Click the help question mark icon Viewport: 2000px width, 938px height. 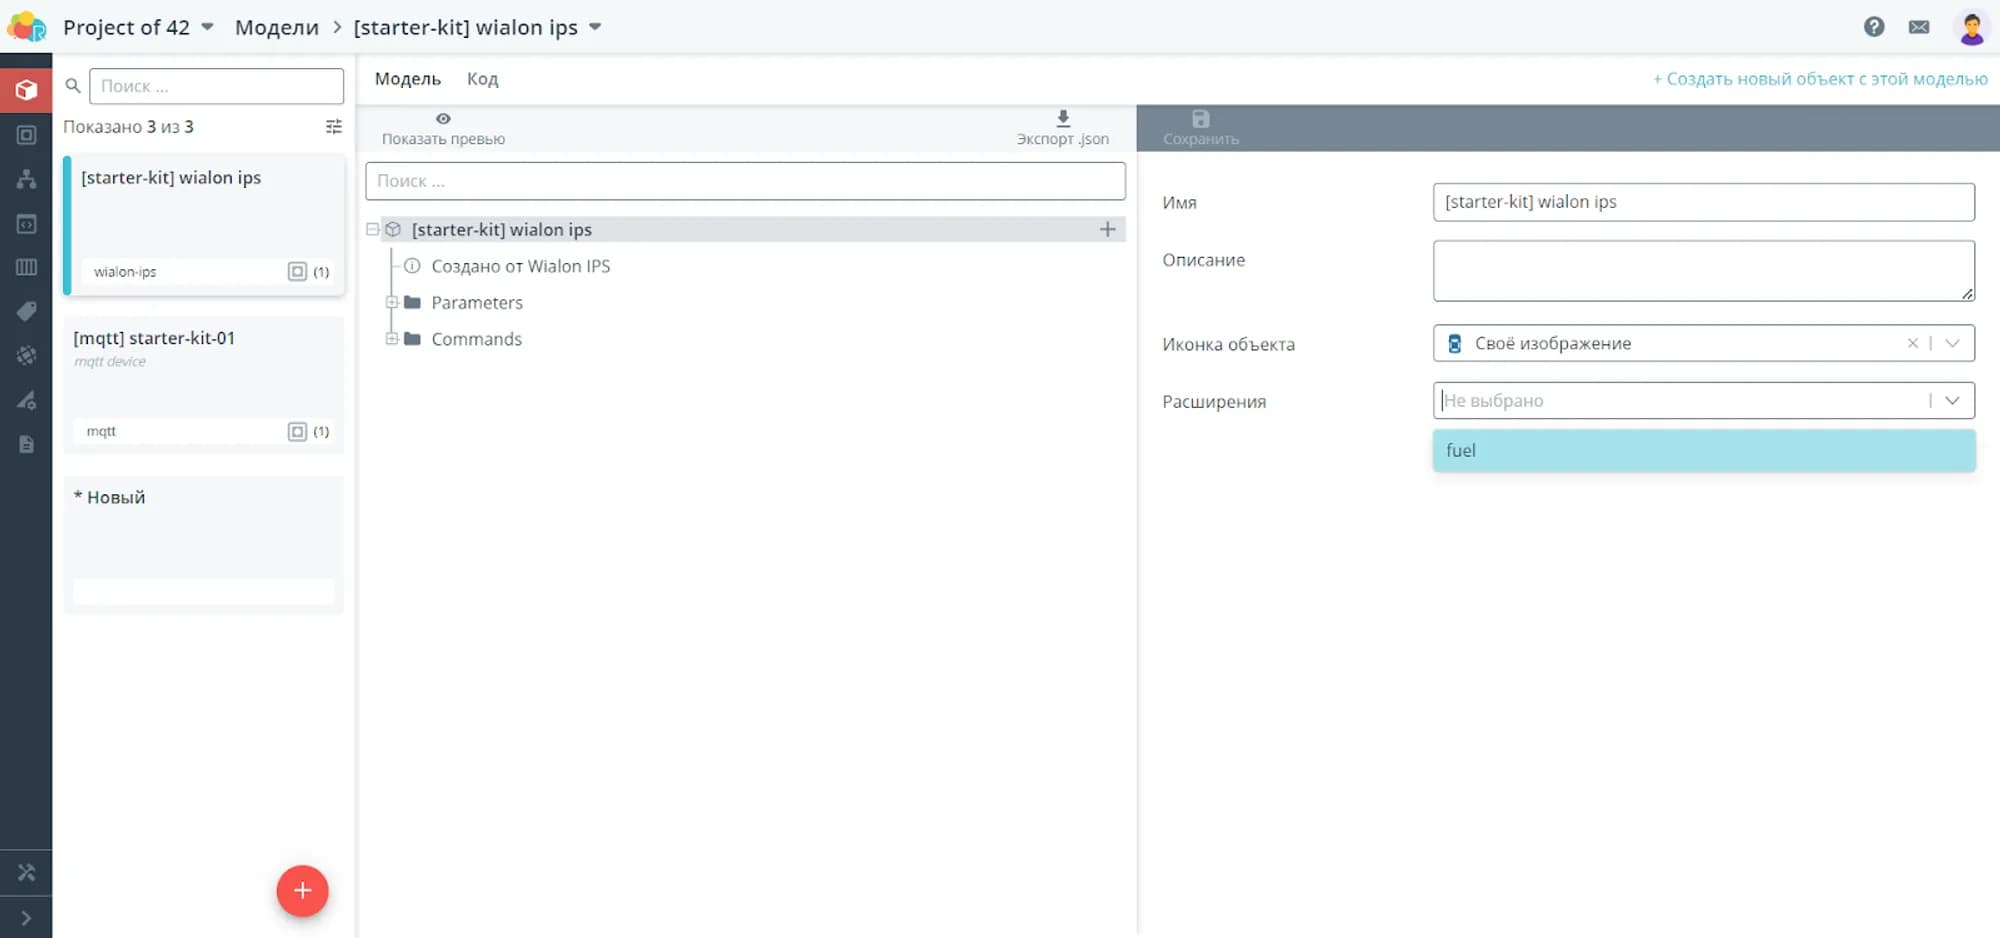tap(1874, 27)
